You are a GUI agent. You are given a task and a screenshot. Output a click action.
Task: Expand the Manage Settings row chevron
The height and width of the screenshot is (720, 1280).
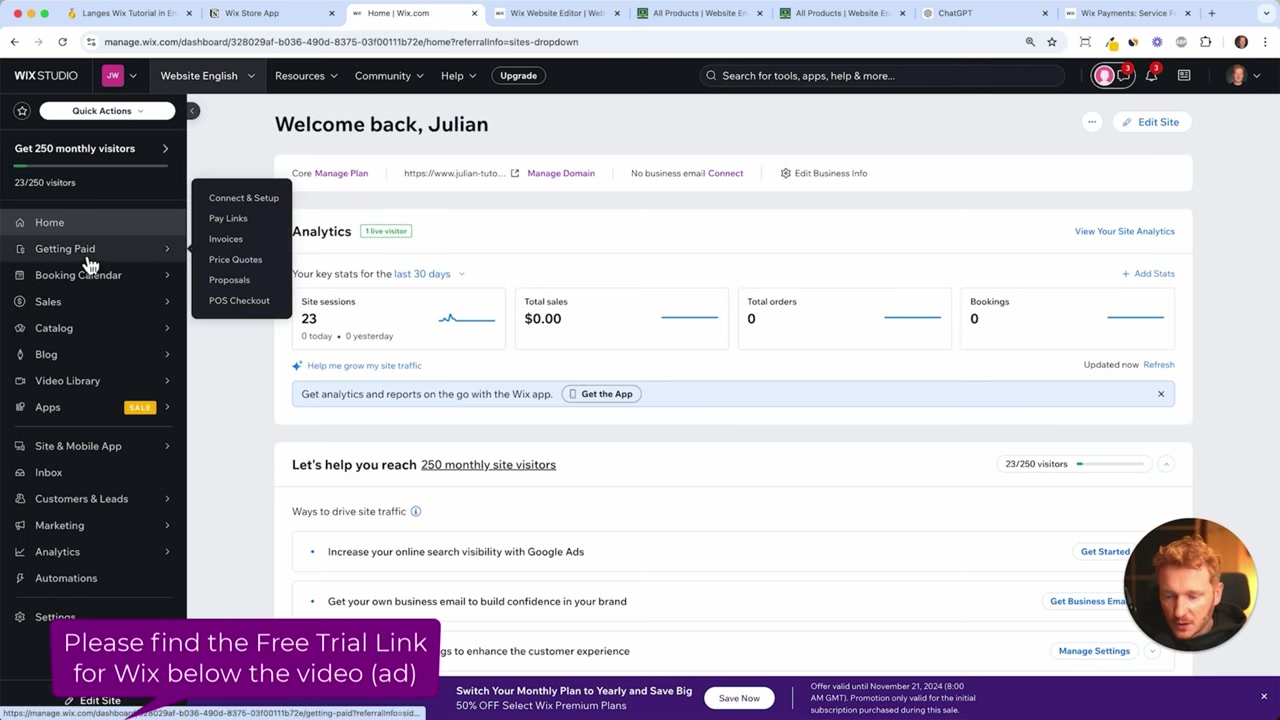click(x=1152, y=651)
